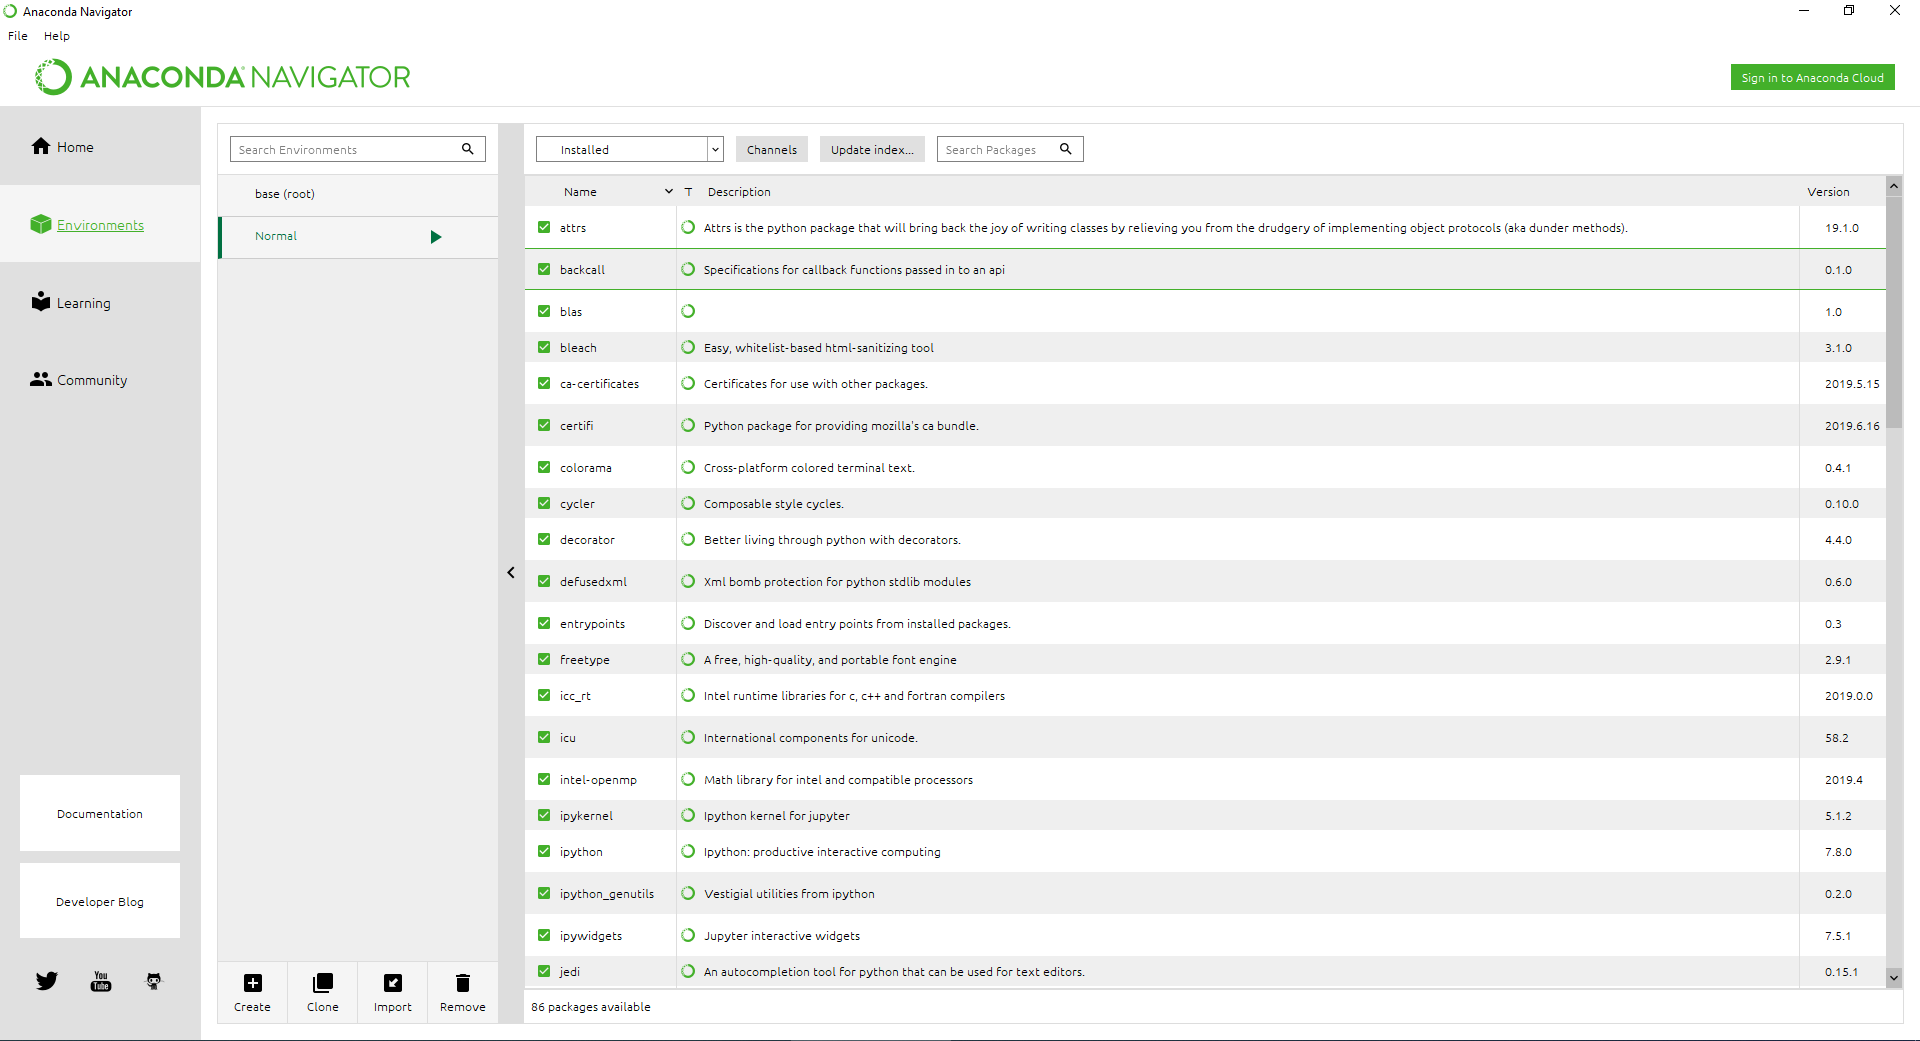Sign in to Anaconda Cloud

[1812, 77]
